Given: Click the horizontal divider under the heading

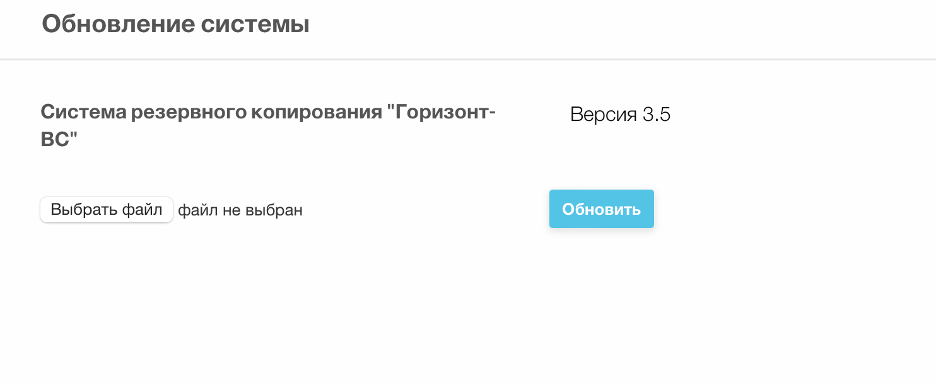Looking at the screenshot, I should 468,59.
